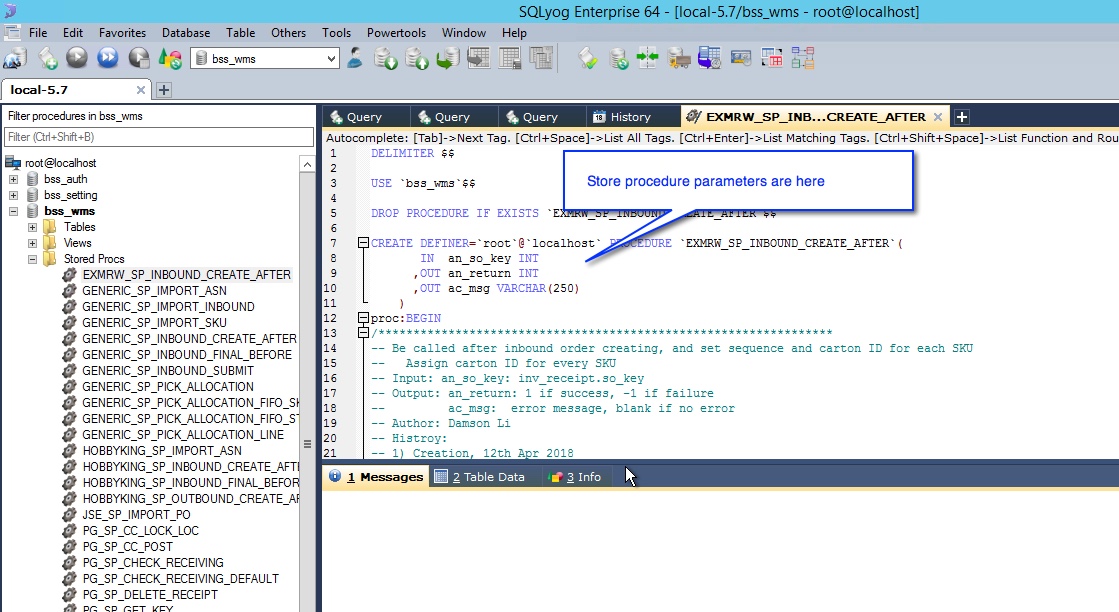Screen dimensions: 1119x612
Task: Click the Query Builder toolbar icon
Action: point(771,58)
